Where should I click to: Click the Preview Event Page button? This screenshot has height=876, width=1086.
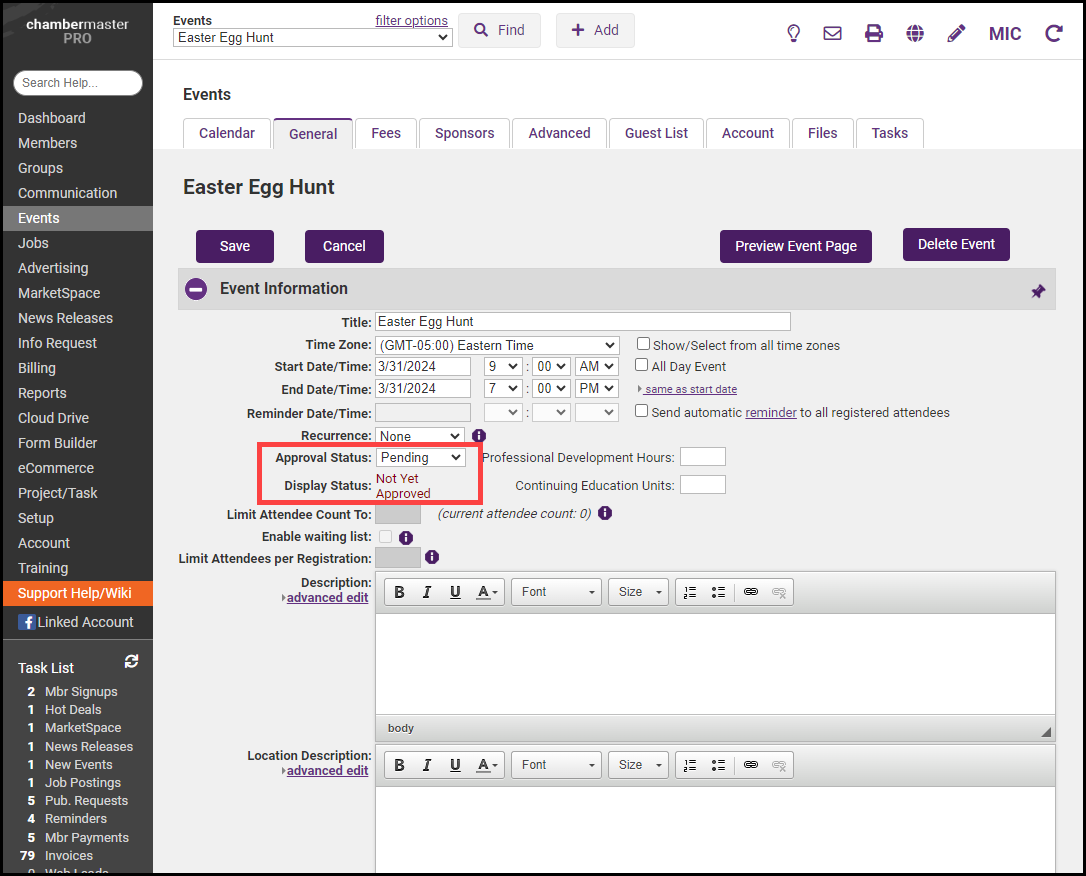[795, 246]
